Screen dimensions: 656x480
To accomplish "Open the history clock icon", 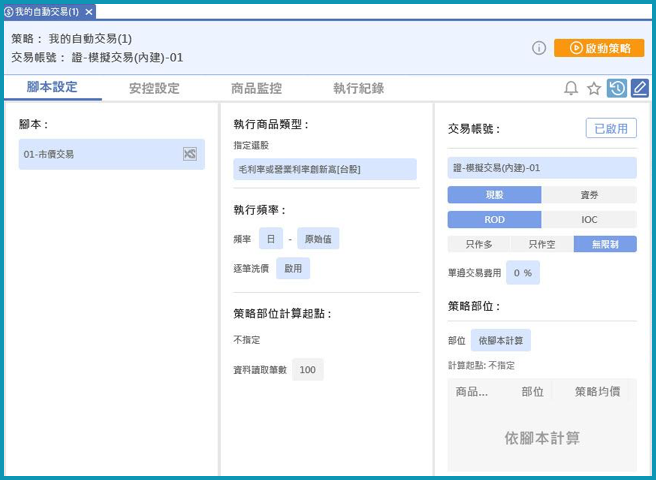I will pyautogui.click(x=617, y=89).
